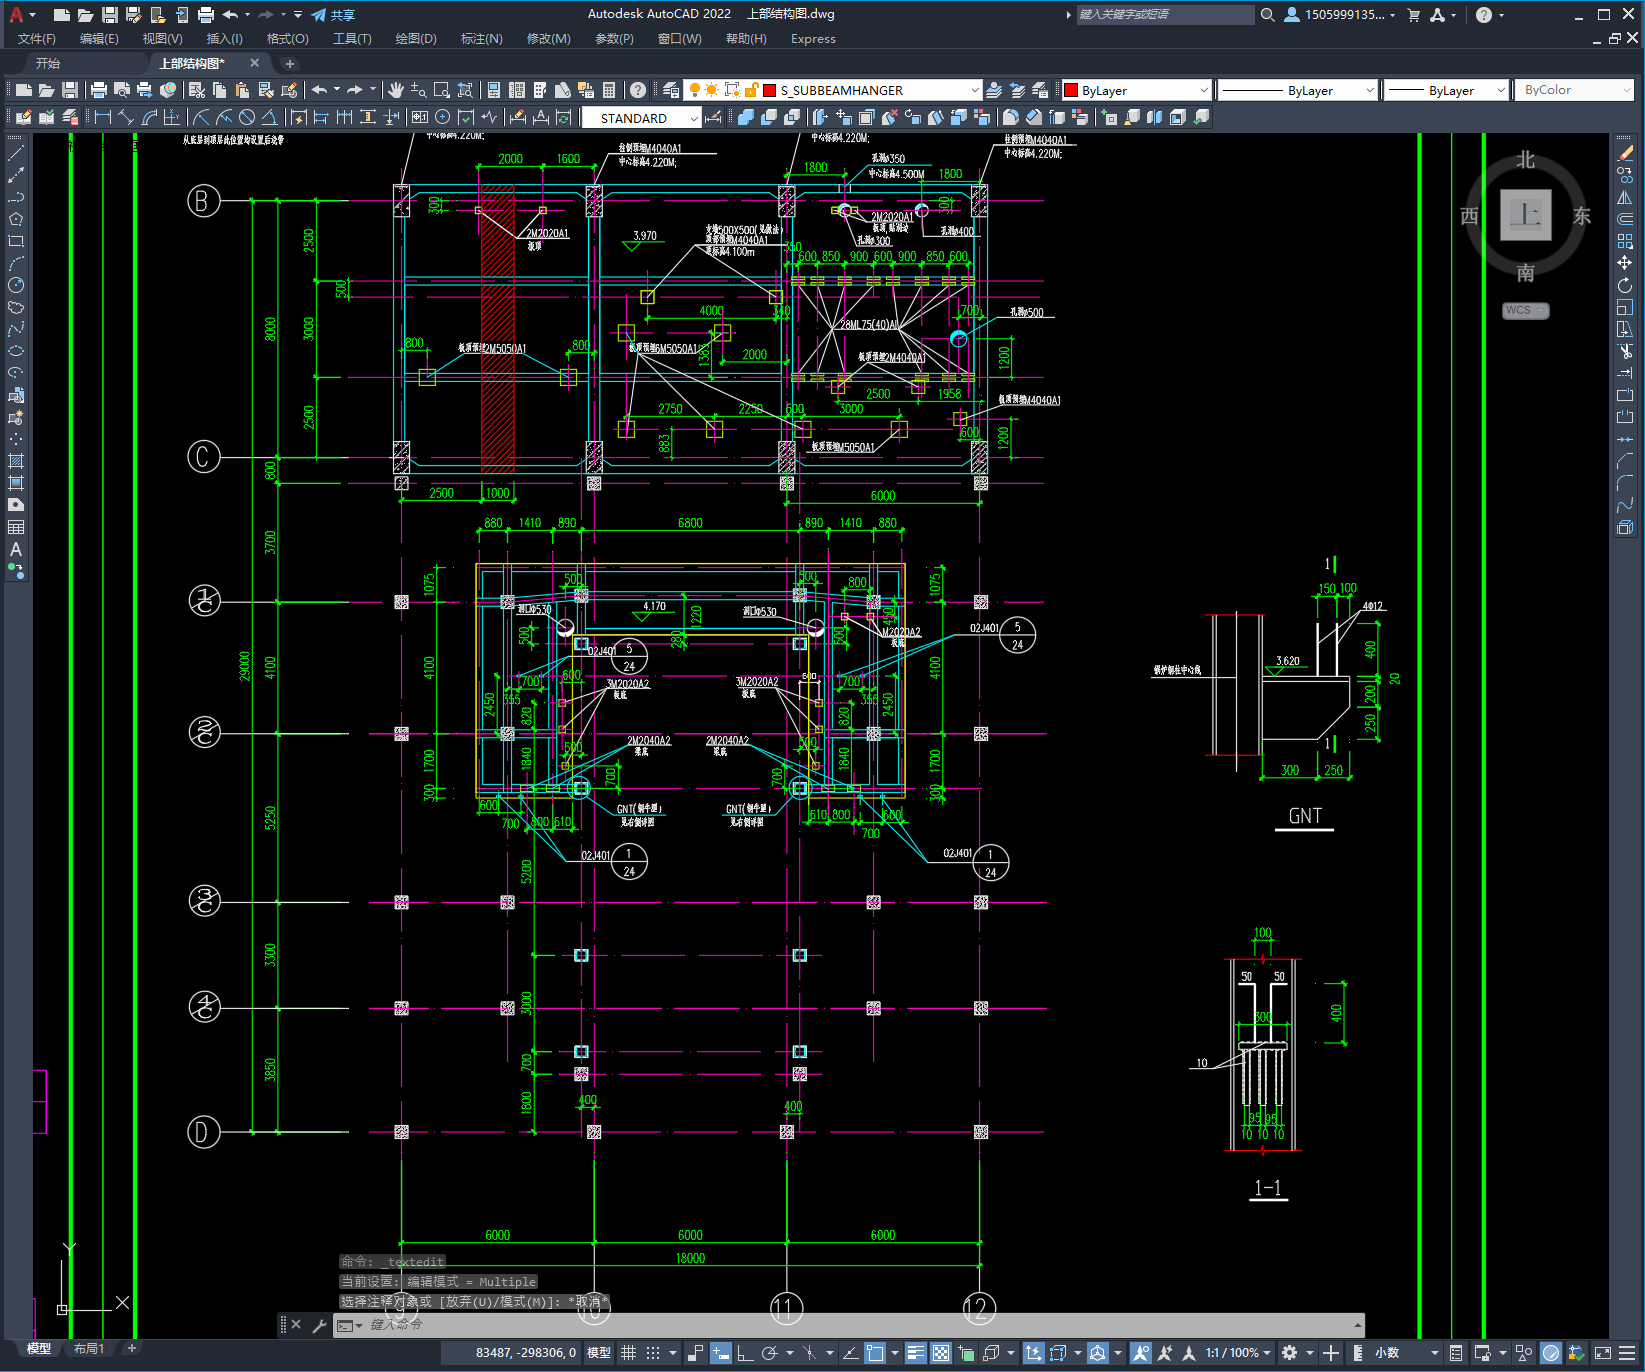
Task: Open the 标注(N) menu
Action: pyautogui.click(x=482, y=39)
